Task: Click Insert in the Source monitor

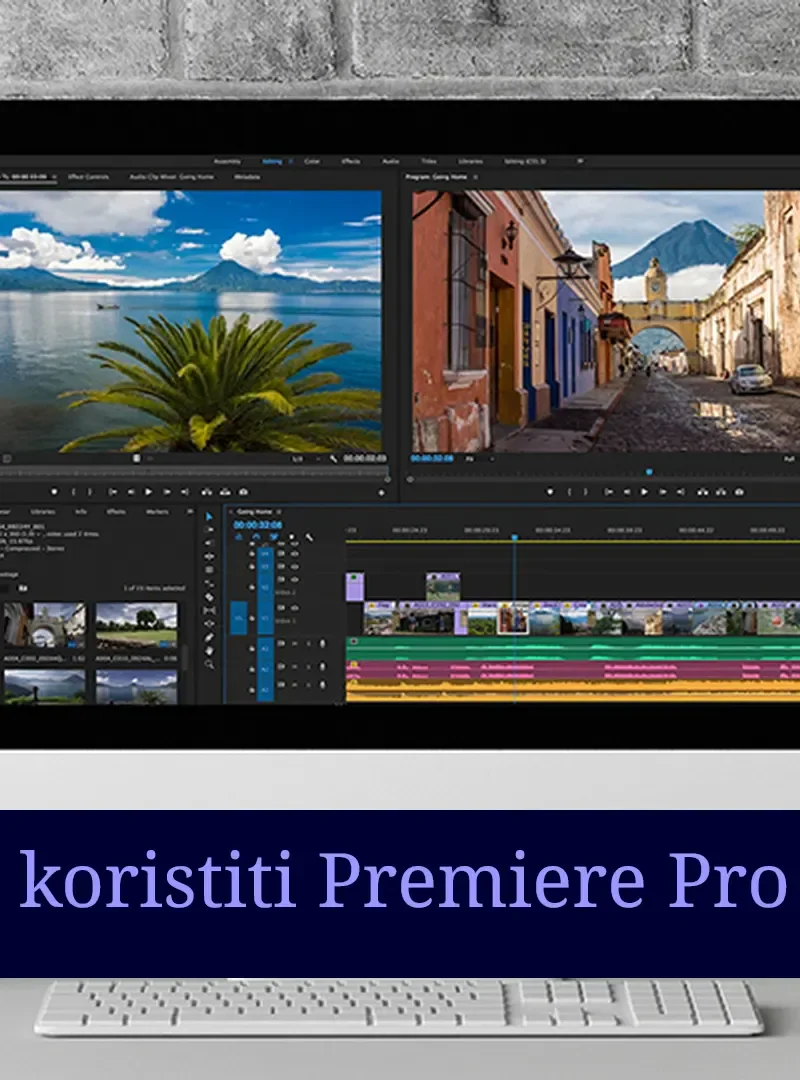Action: (206, 492)
